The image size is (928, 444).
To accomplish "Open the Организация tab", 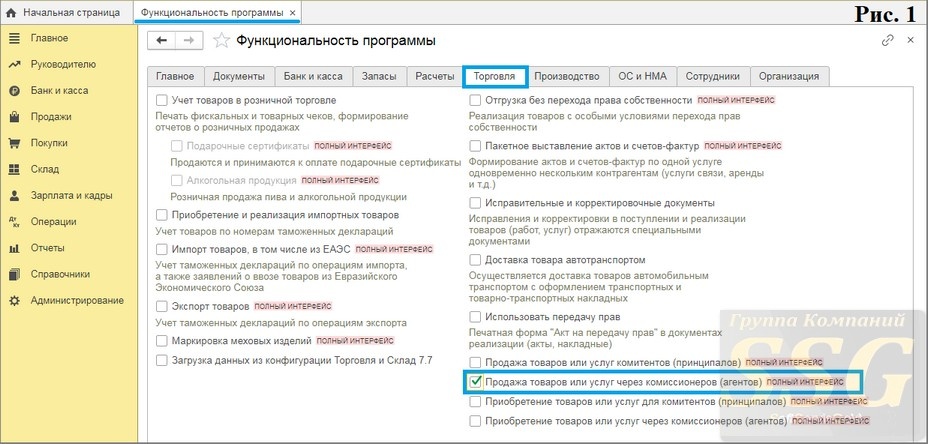I will (x=789, y=76).
